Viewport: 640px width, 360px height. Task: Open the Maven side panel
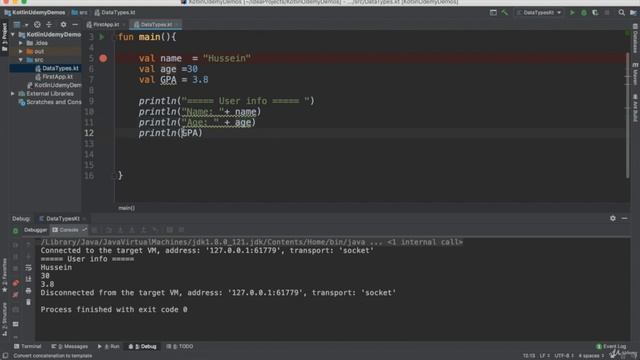click(x=636, y=74)
